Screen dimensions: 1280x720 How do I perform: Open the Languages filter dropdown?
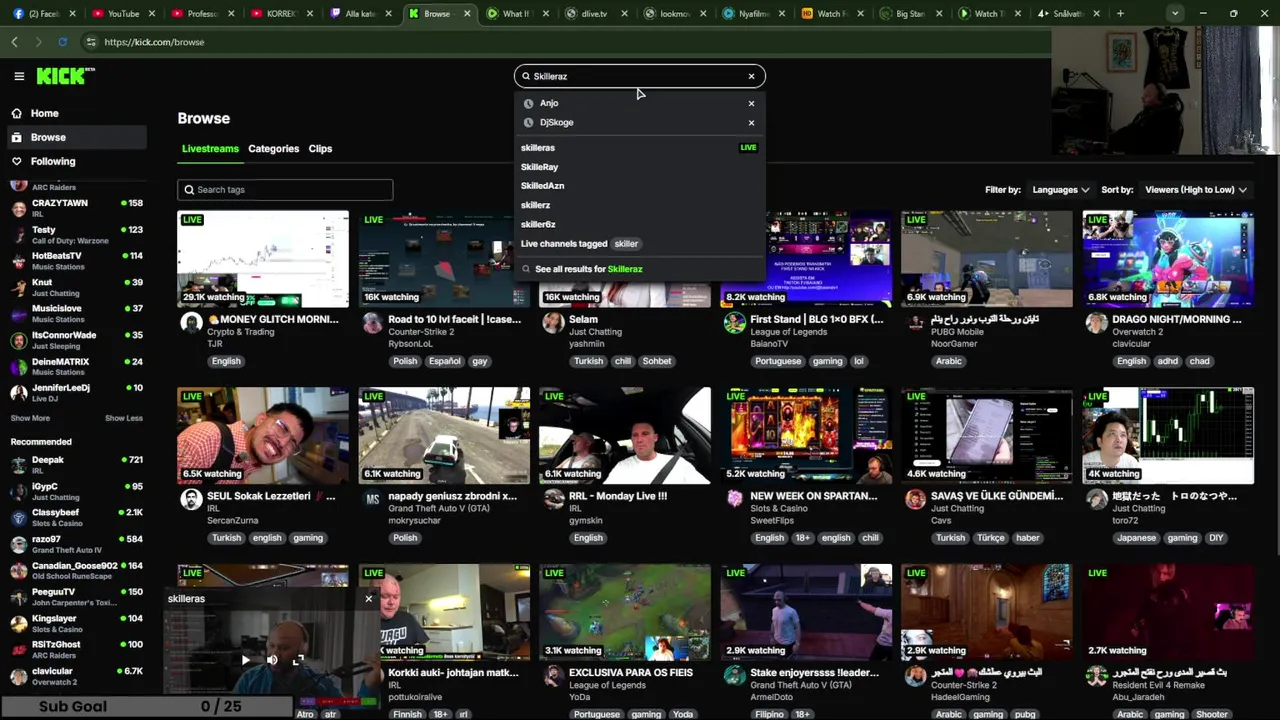pyautogui.click(x=1061, y=190)
